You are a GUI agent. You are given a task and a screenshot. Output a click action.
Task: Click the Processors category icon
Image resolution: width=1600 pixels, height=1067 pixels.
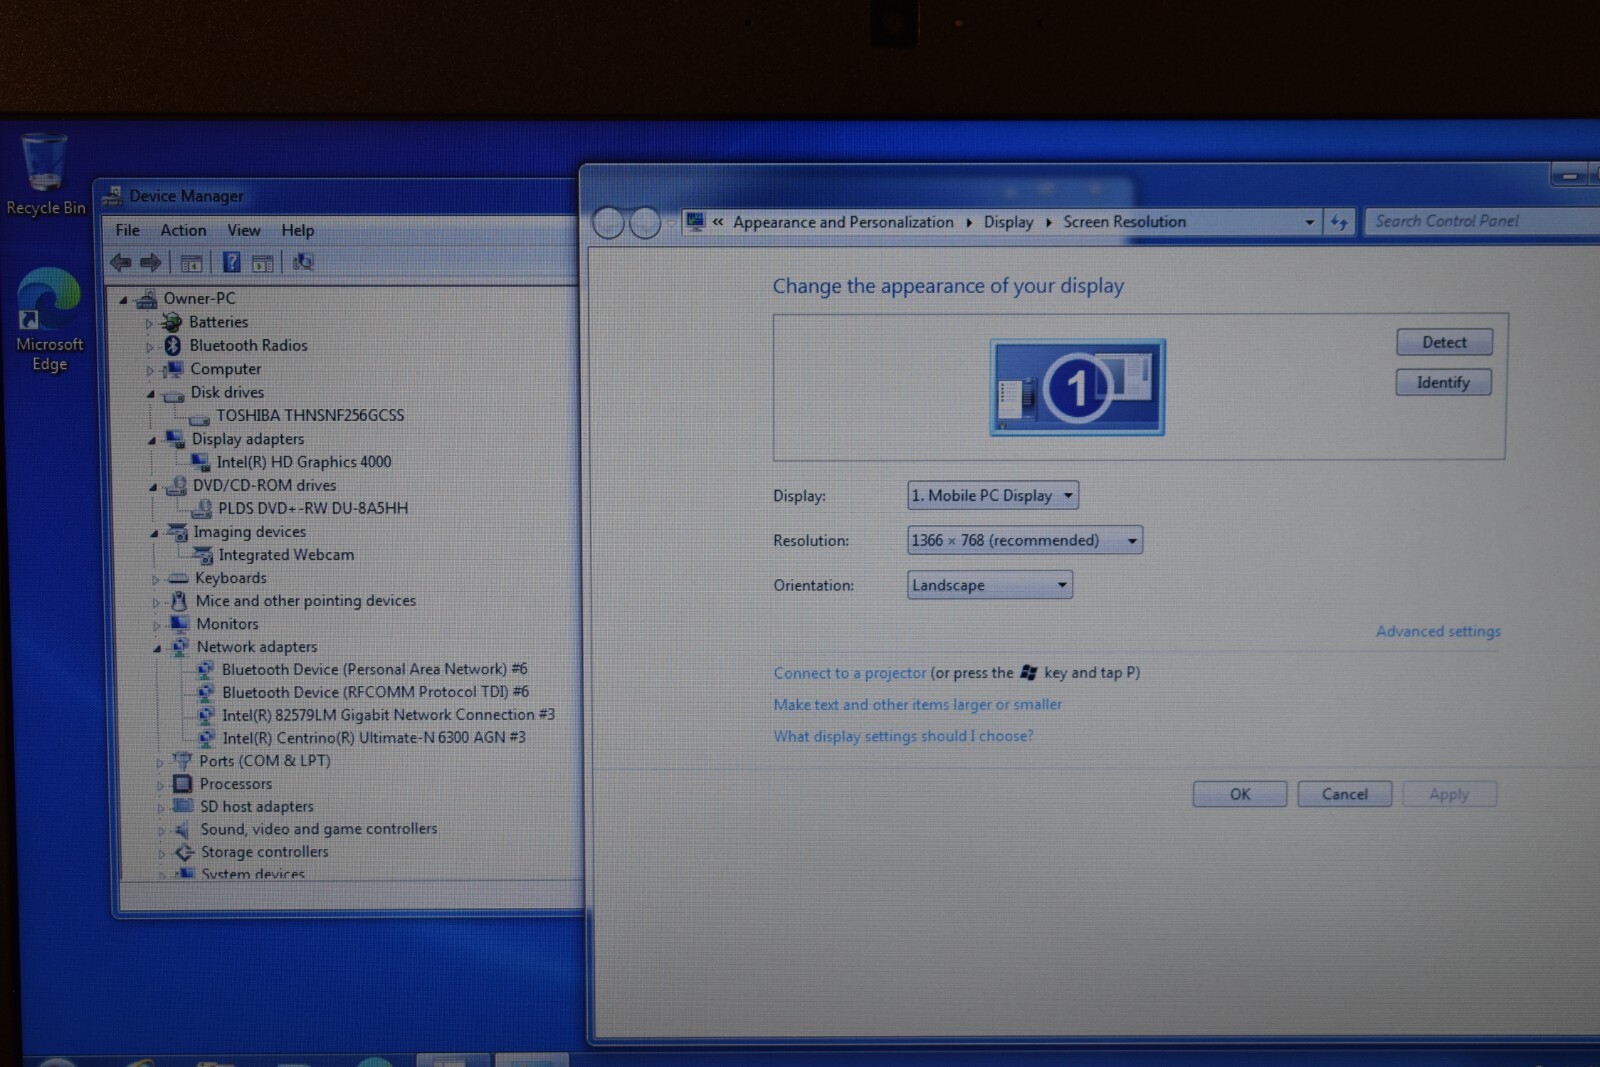tap(183, 784)
